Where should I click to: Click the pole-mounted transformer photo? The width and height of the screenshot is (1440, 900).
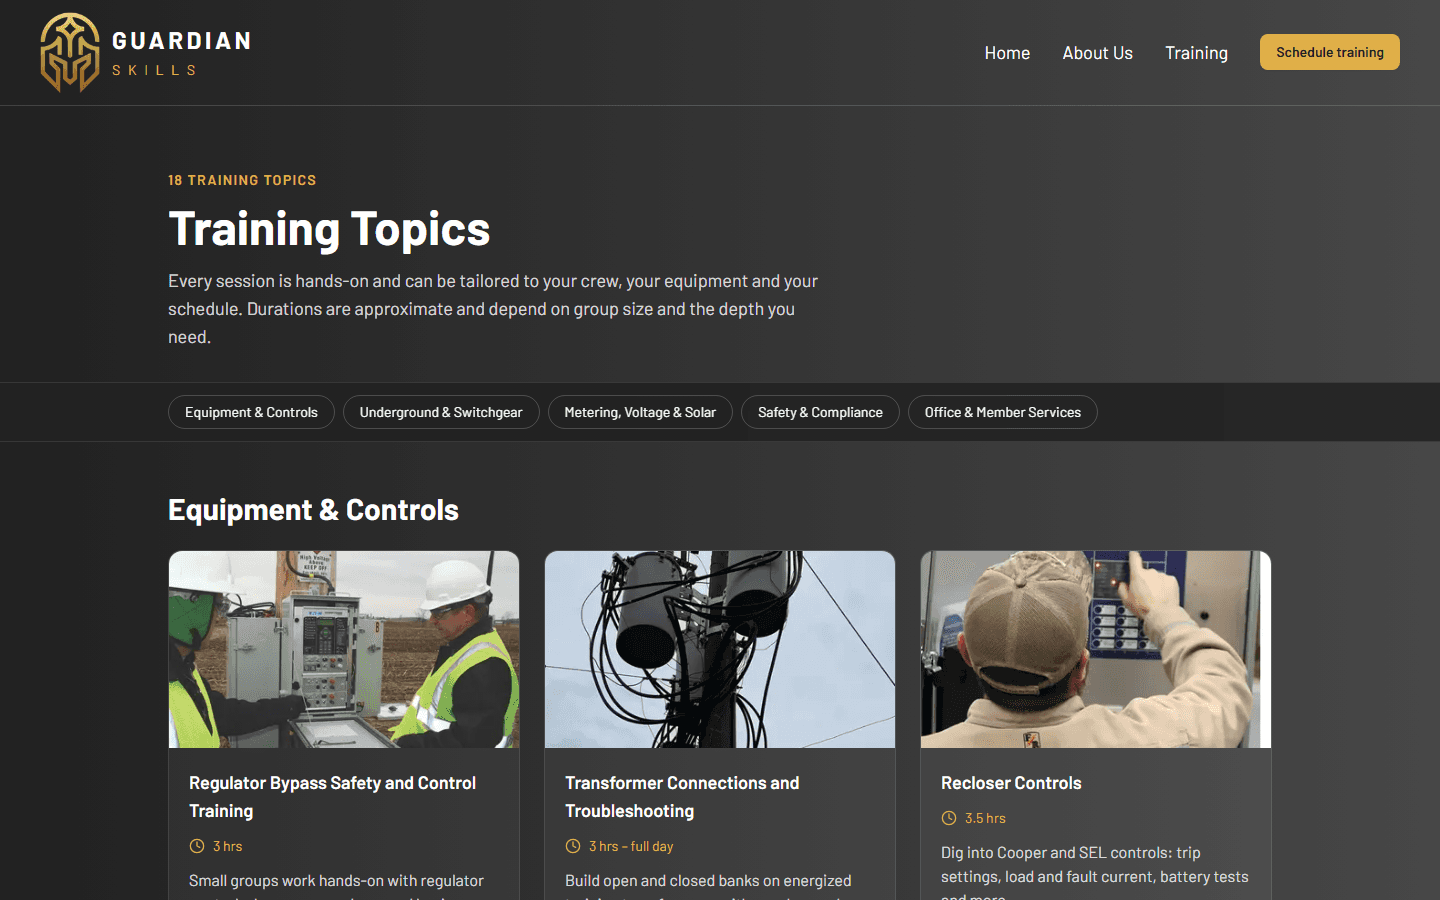click(720, 649)
